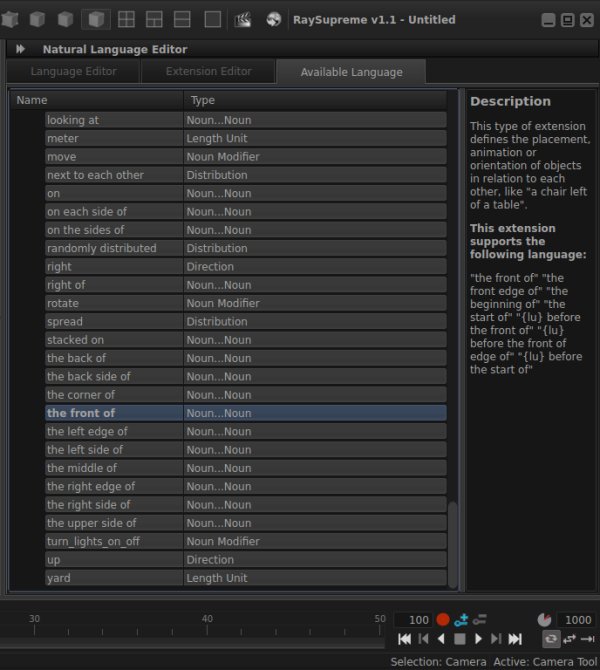
Task: Choose the two-pane horizontal split layout
Action: [182, 19]
